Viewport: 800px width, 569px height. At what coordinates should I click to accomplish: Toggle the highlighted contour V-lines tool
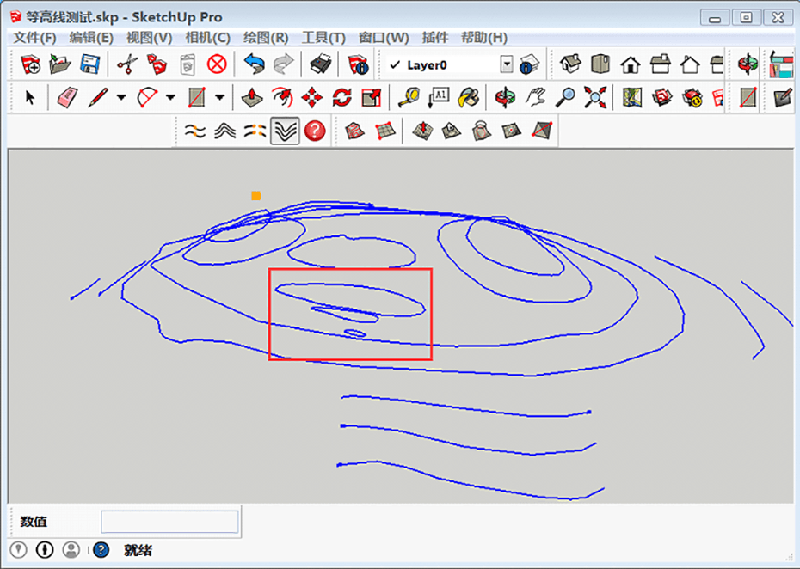point(285,131)
